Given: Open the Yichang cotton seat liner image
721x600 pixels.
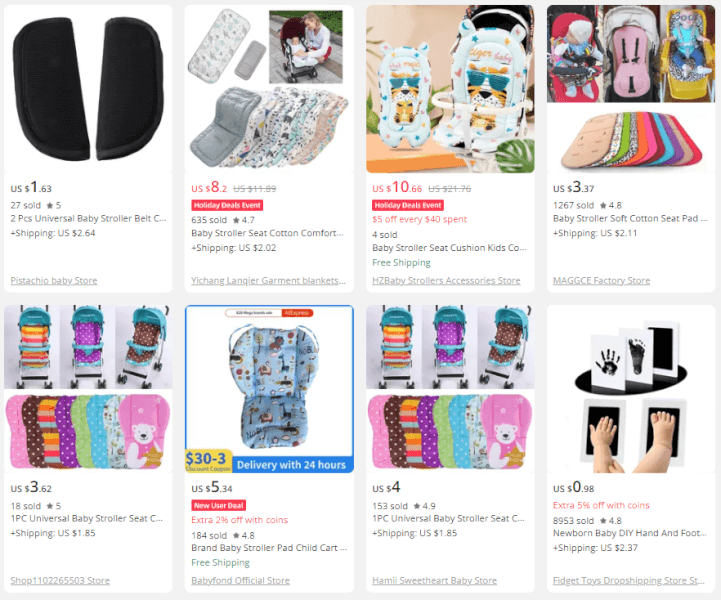Looking at the screenshot, I should tap(269, 89).
